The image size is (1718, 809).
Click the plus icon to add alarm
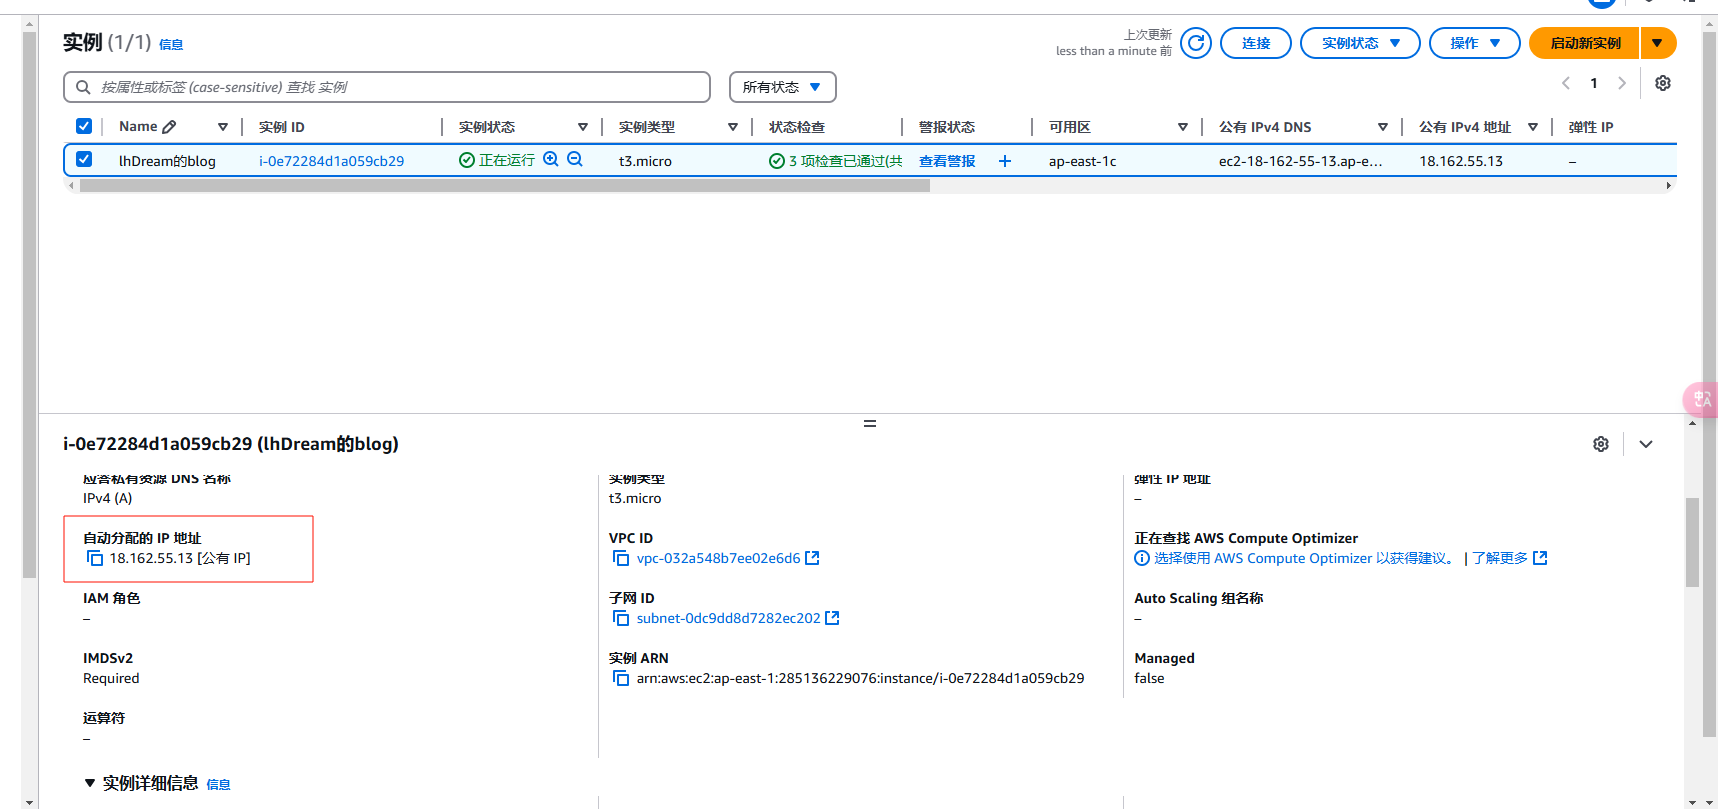coord(1005,161)
